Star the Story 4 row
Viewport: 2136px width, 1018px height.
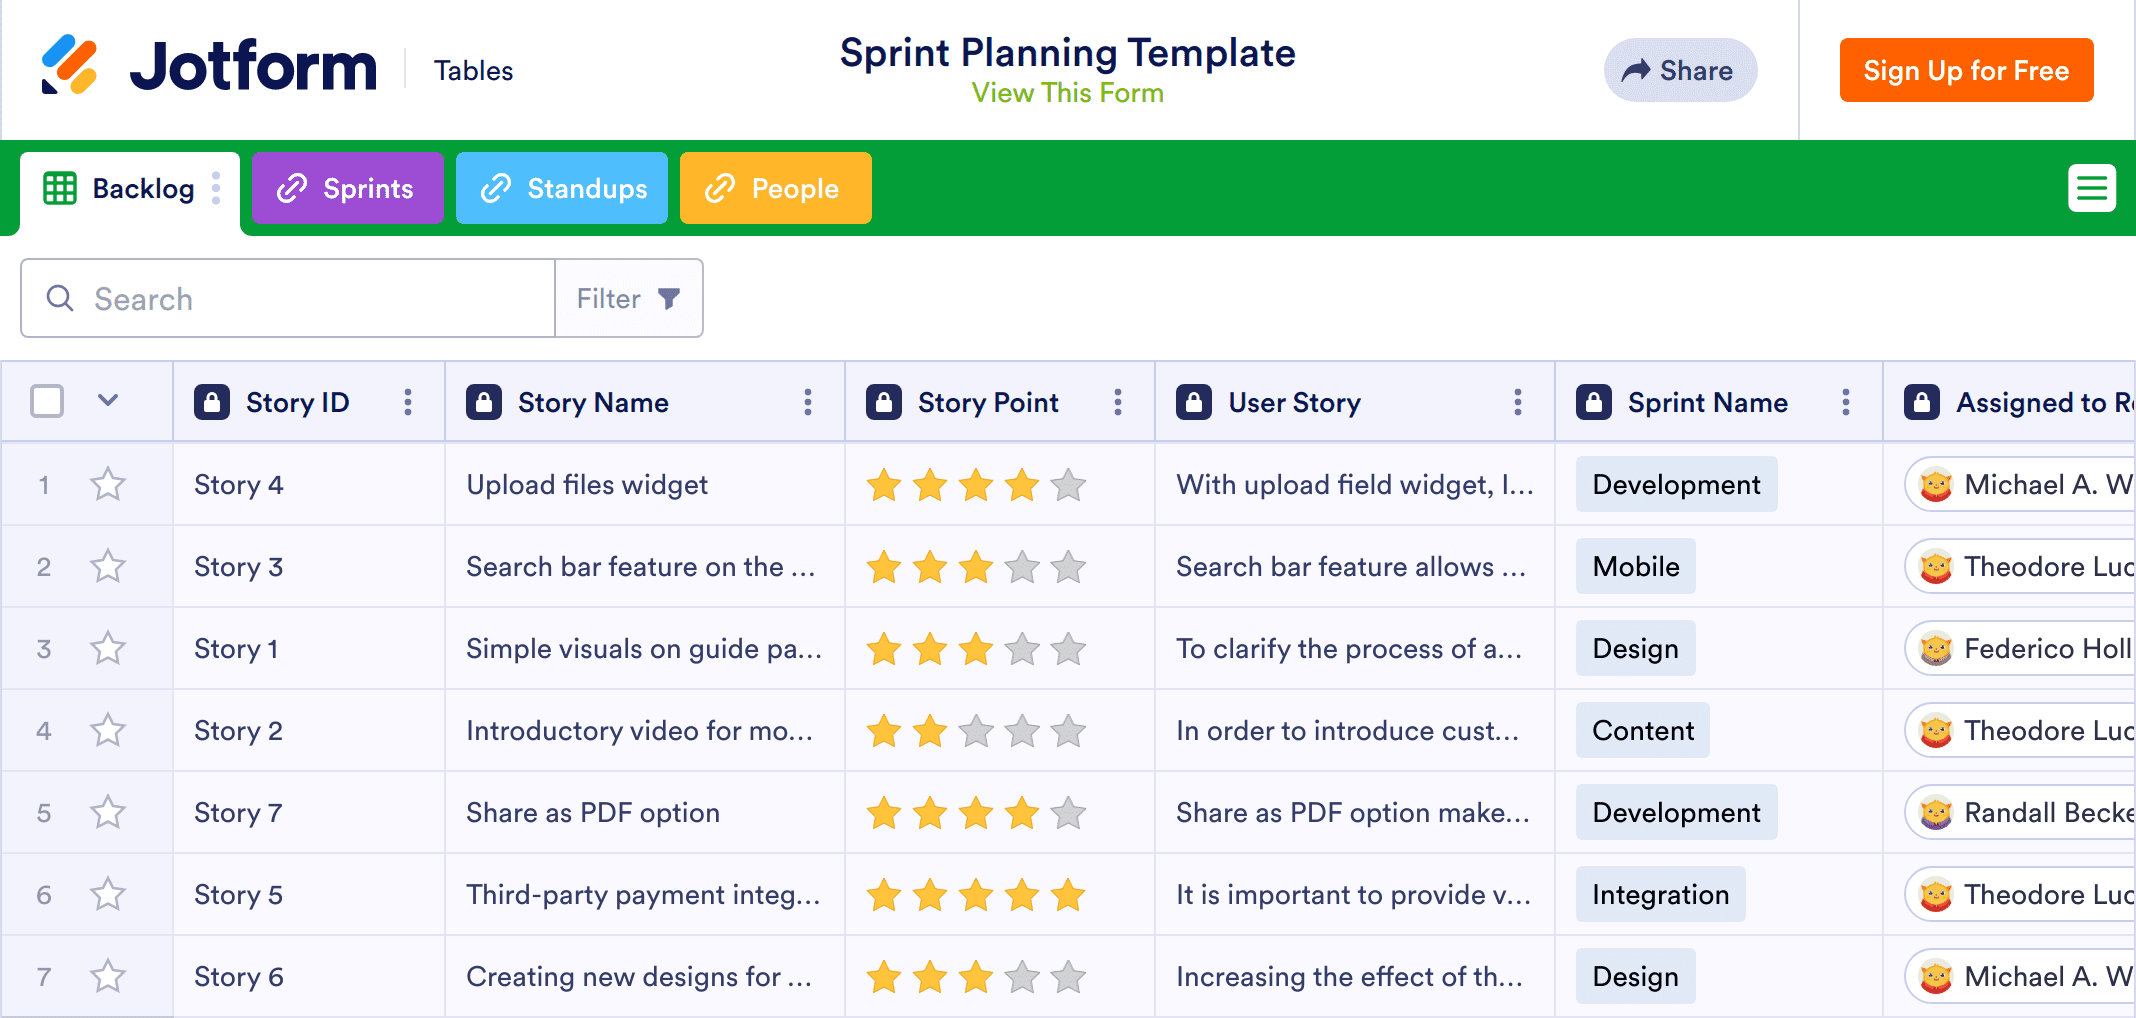pos(108,485)
